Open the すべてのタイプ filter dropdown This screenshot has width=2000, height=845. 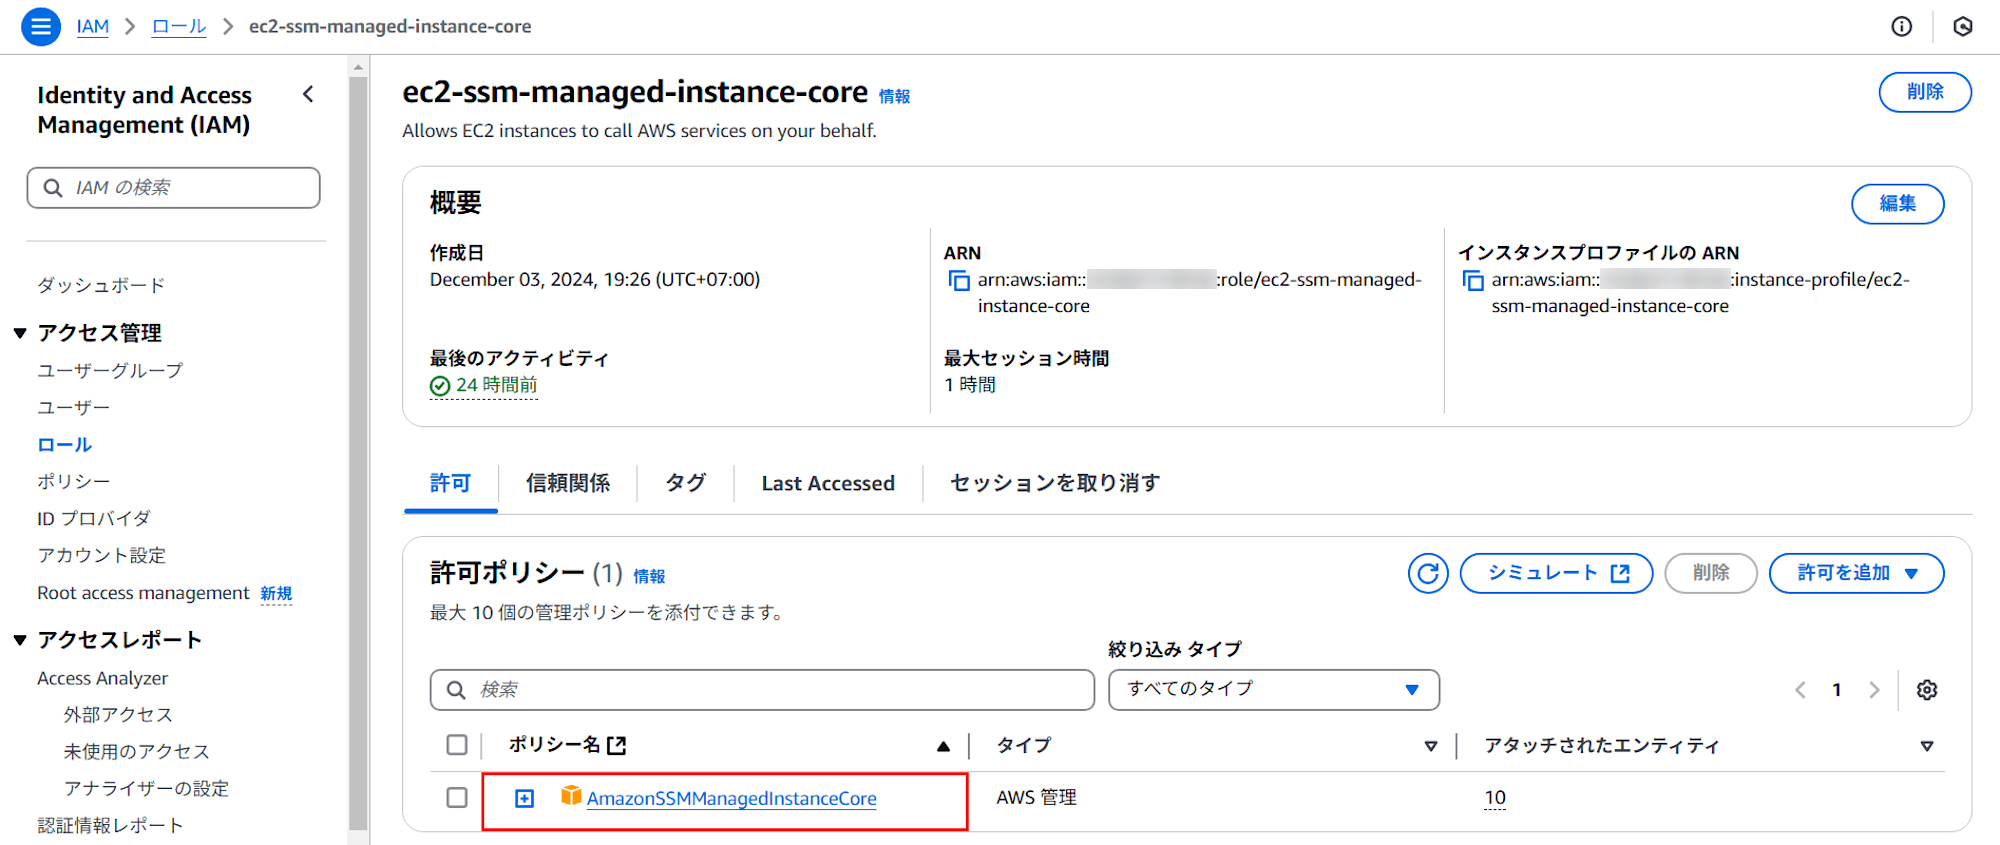pos(1273,690)
